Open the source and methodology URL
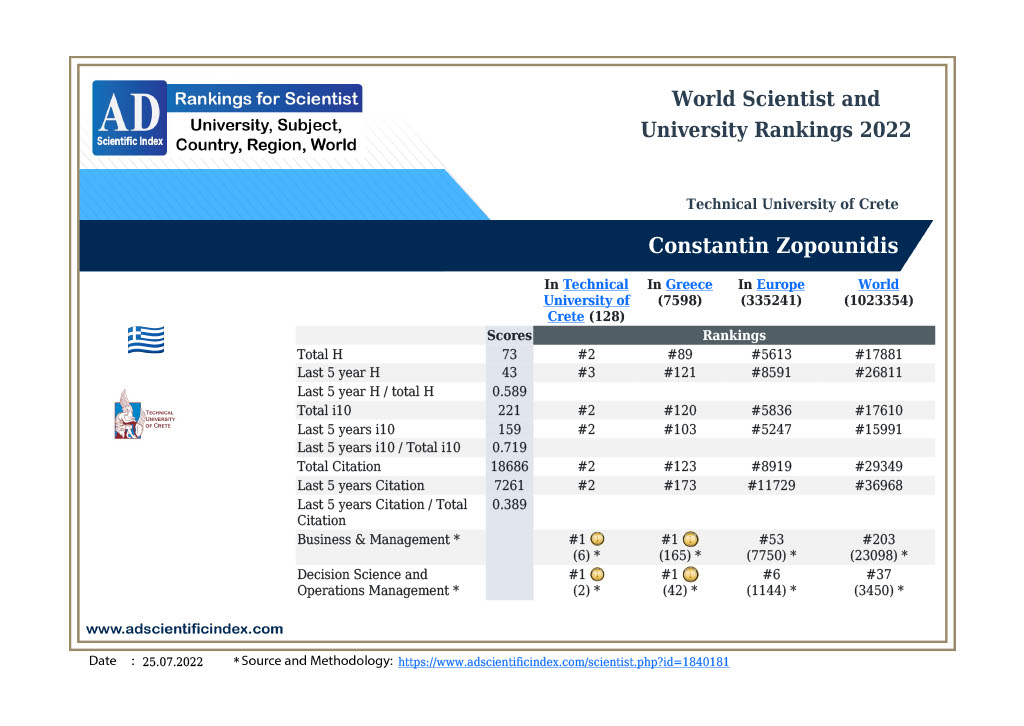The width and height of the screenshot is (1024, 726). [564, 662]
